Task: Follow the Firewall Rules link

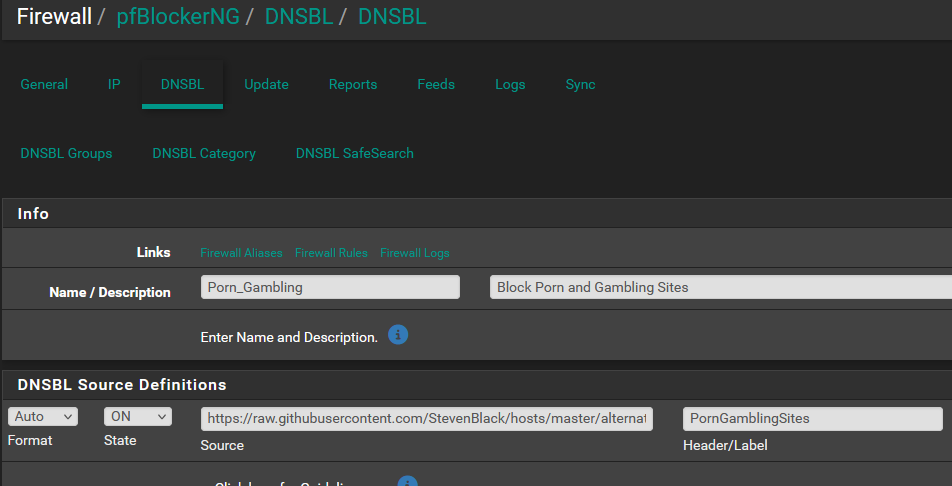Action: point(331,253)
